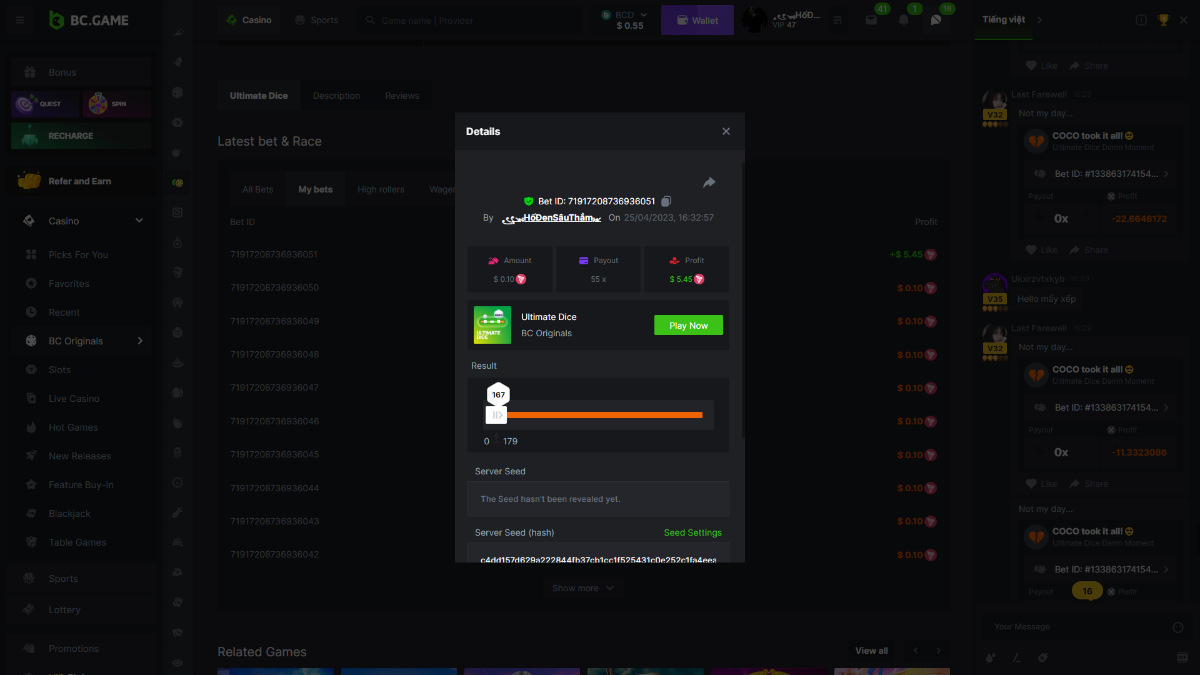The image size is (1200, 675).
Task: Click the dice result slider handle
Action: (x=497, y=414)
